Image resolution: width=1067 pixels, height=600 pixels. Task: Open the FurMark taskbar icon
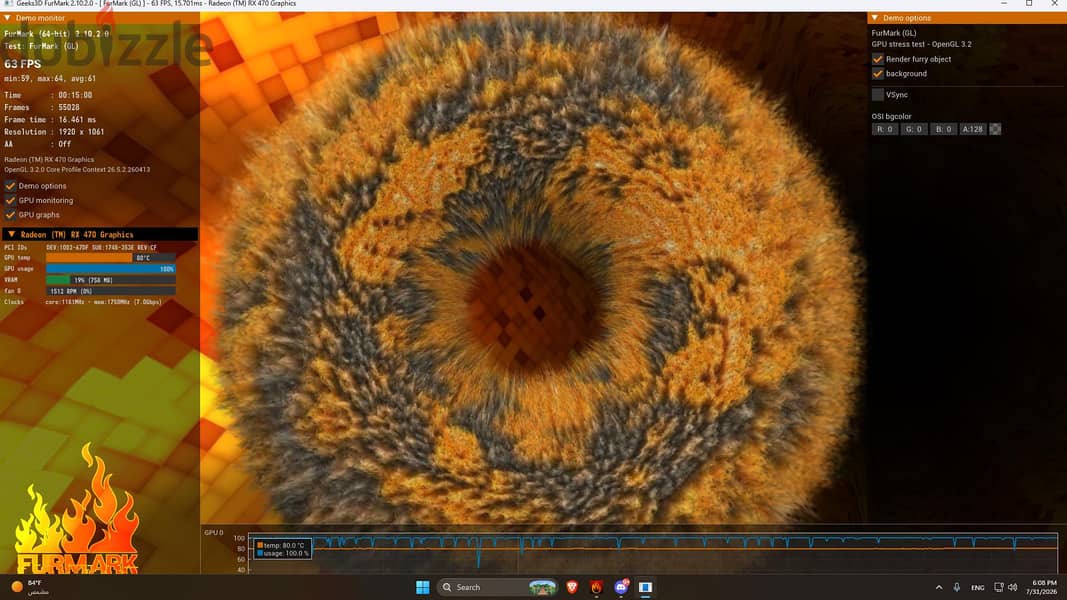tap(597, 587)
